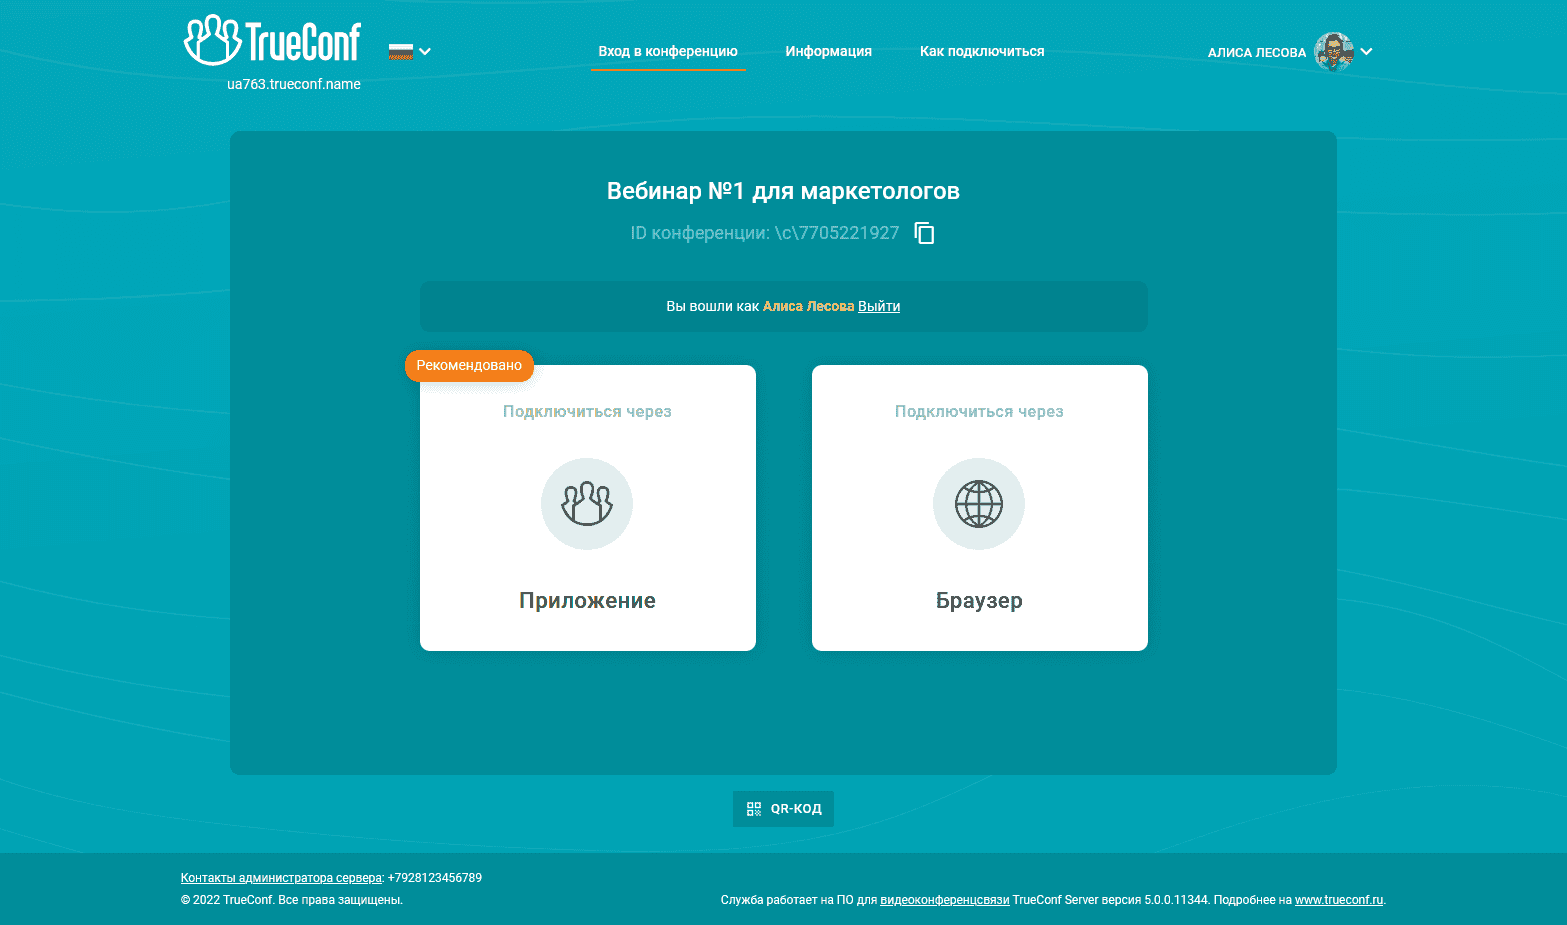Click conference ID text \c\7705221927
The height and width of the screenshot is (925, 1567).
[x=837, y=233]
